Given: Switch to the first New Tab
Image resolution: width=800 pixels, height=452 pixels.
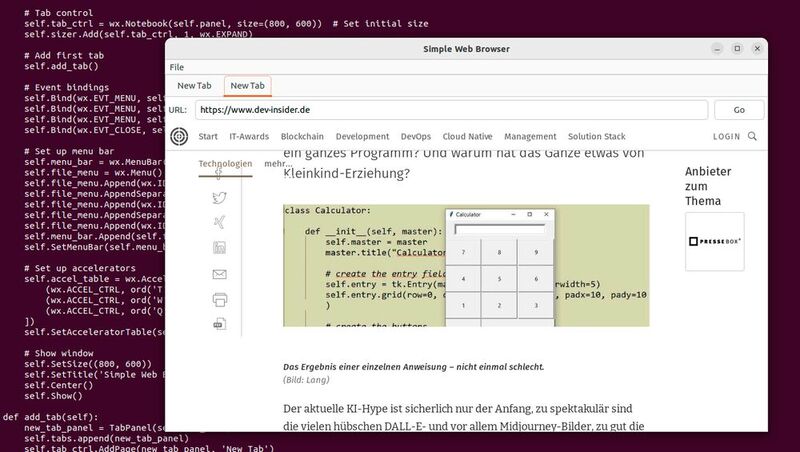Looking at the screenshot, I should click(195, 86).
